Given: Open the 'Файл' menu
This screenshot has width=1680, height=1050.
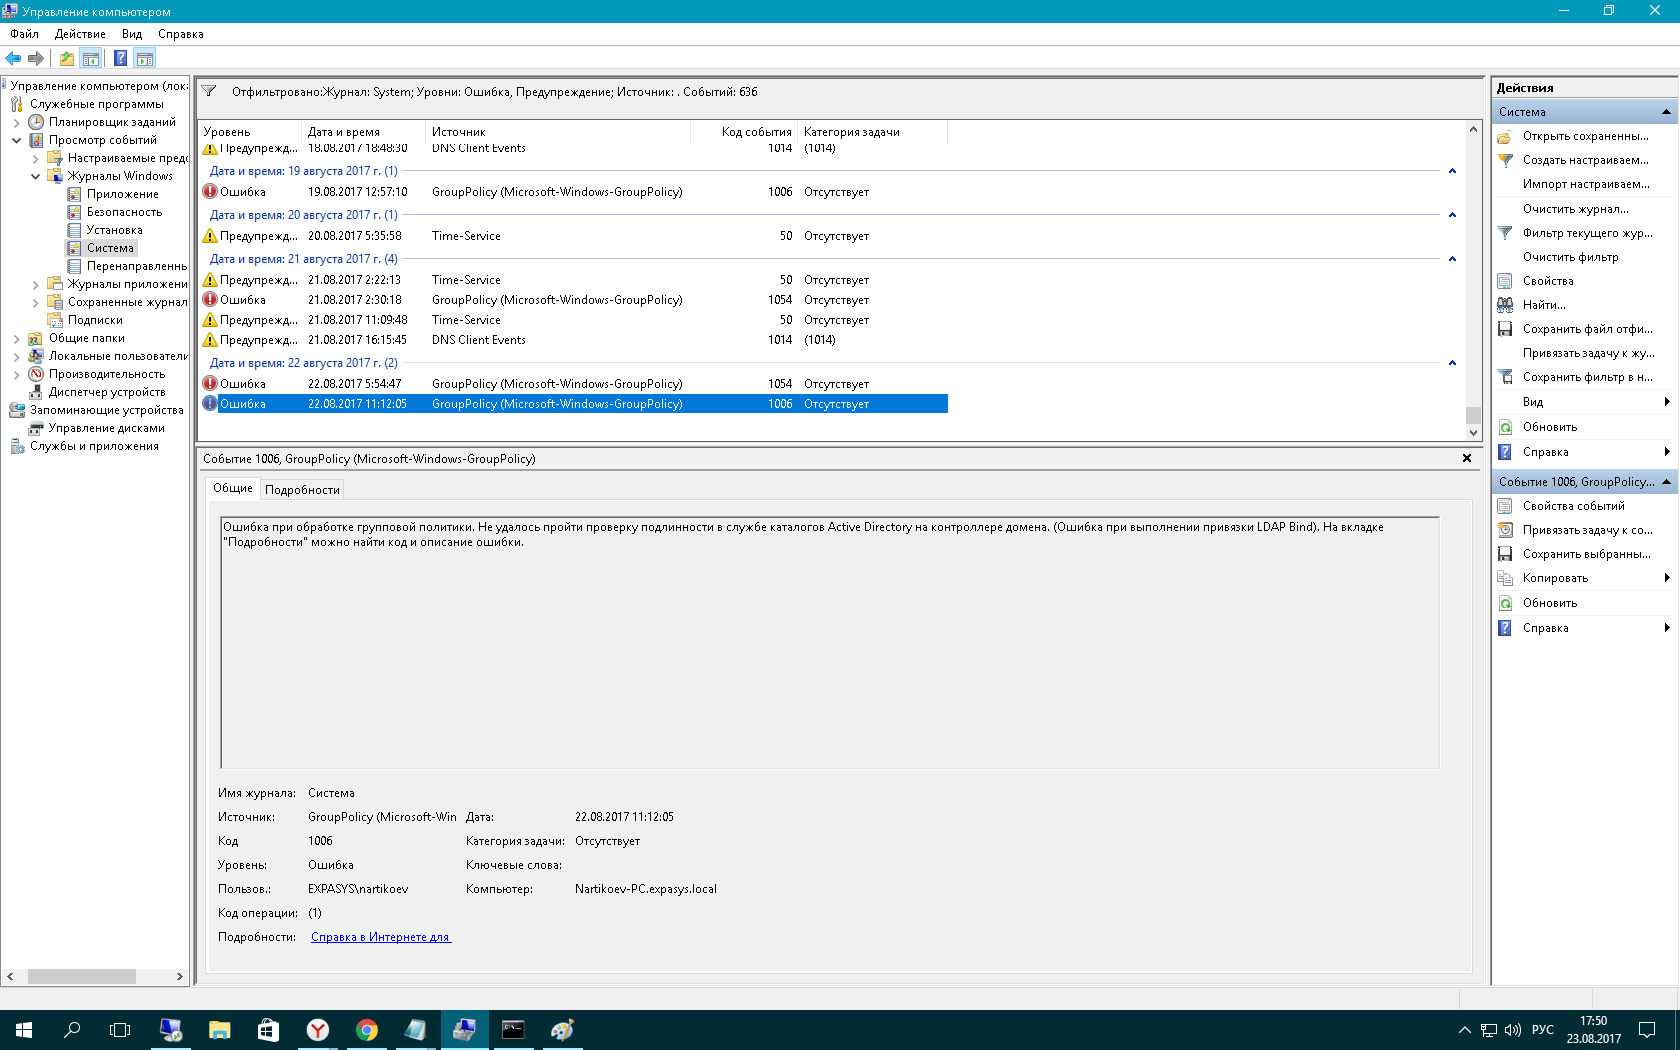Looking at the screenshot, I should 25,34.
